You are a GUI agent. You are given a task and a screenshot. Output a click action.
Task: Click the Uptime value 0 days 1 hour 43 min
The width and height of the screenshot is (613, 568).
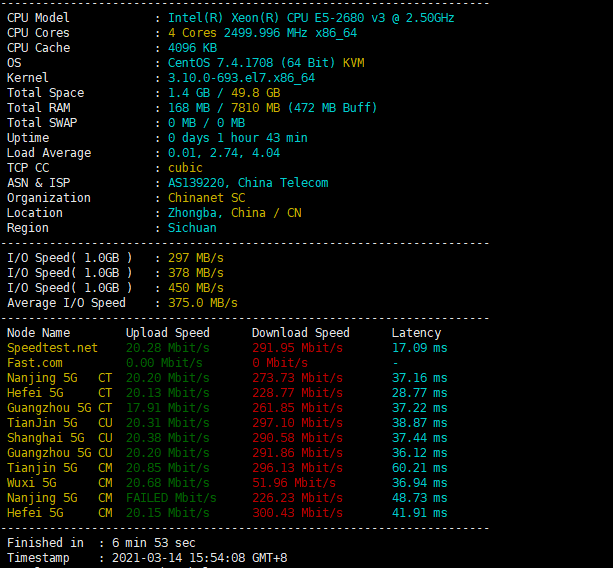pyautogui.click(x=238, y=138)
